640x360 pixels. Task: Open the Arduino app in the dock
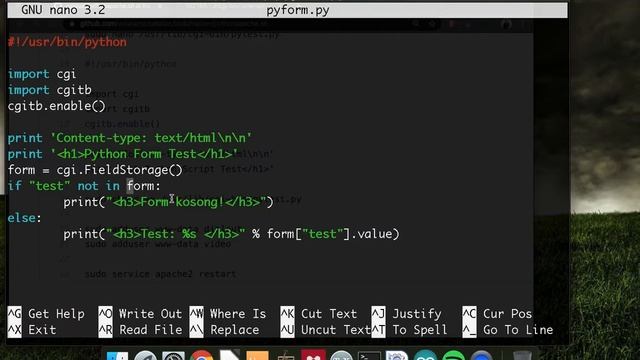tap(425, 355)
